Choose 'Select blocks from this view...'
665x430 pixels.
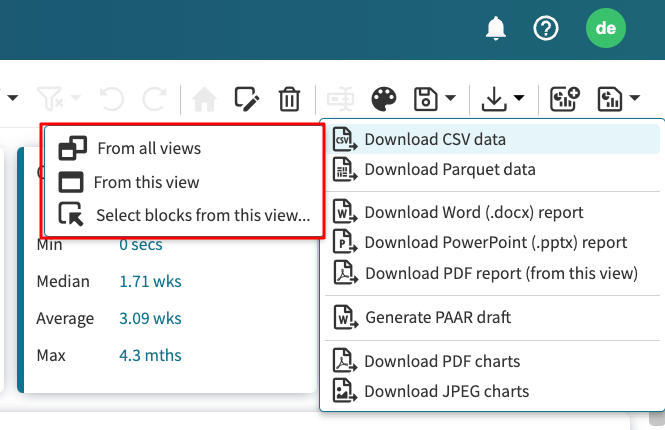tap(202, 214)
